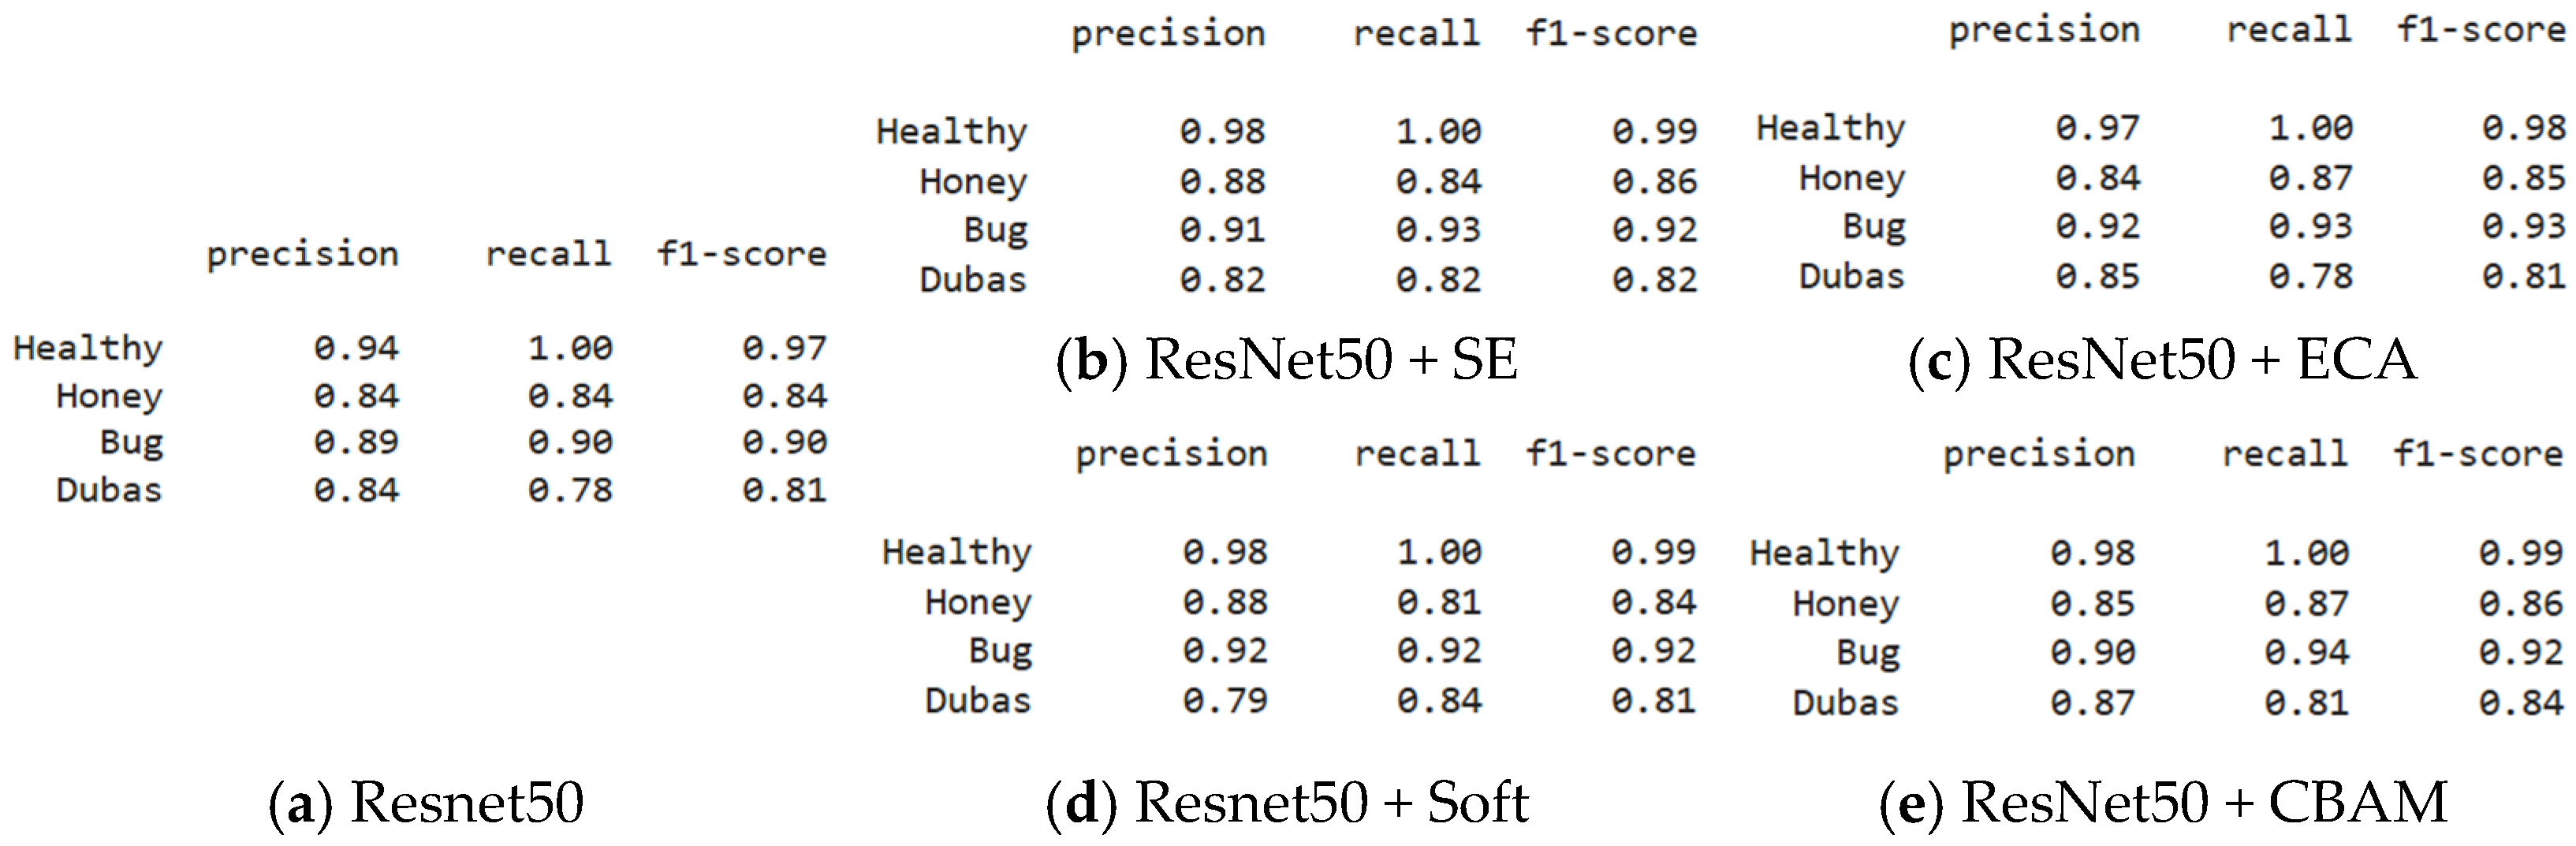Select Bug precision 0.89 in baseline table
The width and height of the screenshot is (2576, 846).
point(356,442)
